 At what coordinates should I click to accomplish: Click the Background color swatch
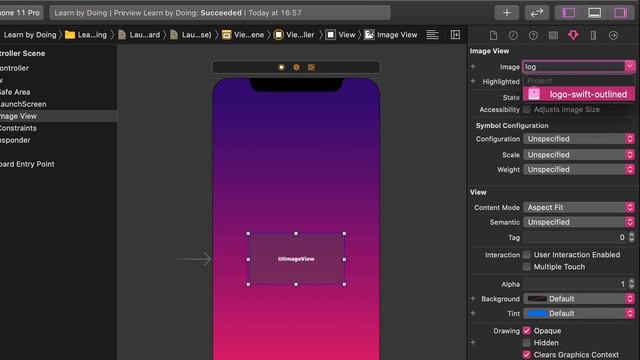click(536, 299)
